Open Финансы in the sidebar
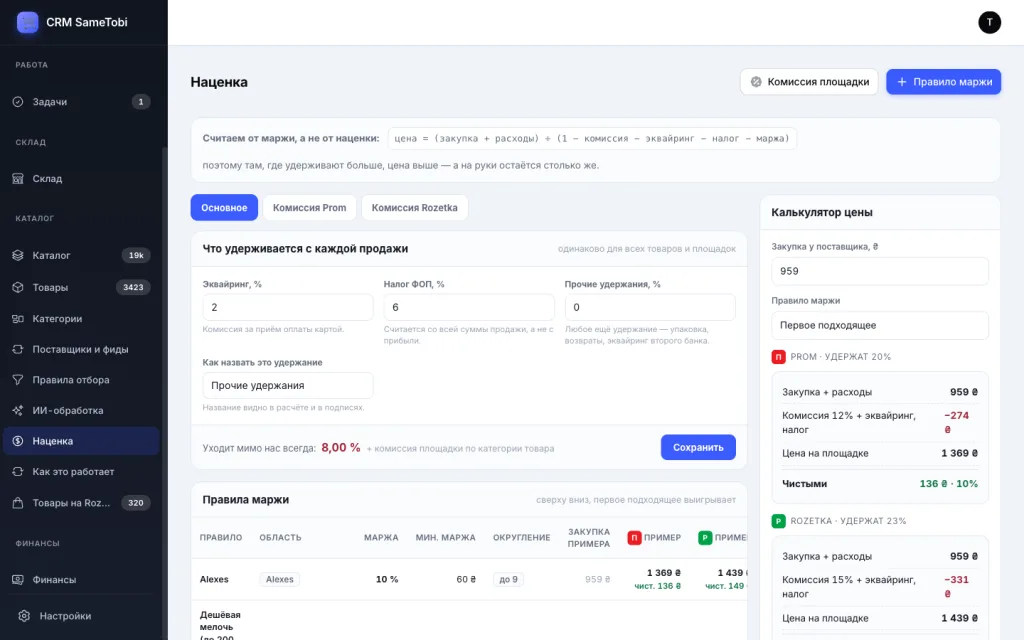1024x640 pixels. 82,580
